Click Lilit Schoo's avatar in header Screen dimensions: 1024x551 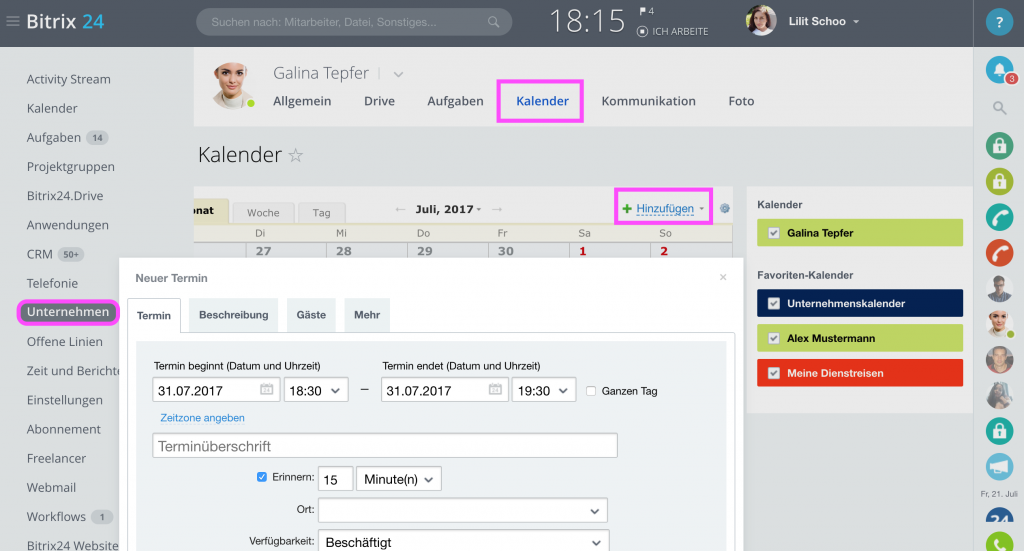[x=761, y=21]
